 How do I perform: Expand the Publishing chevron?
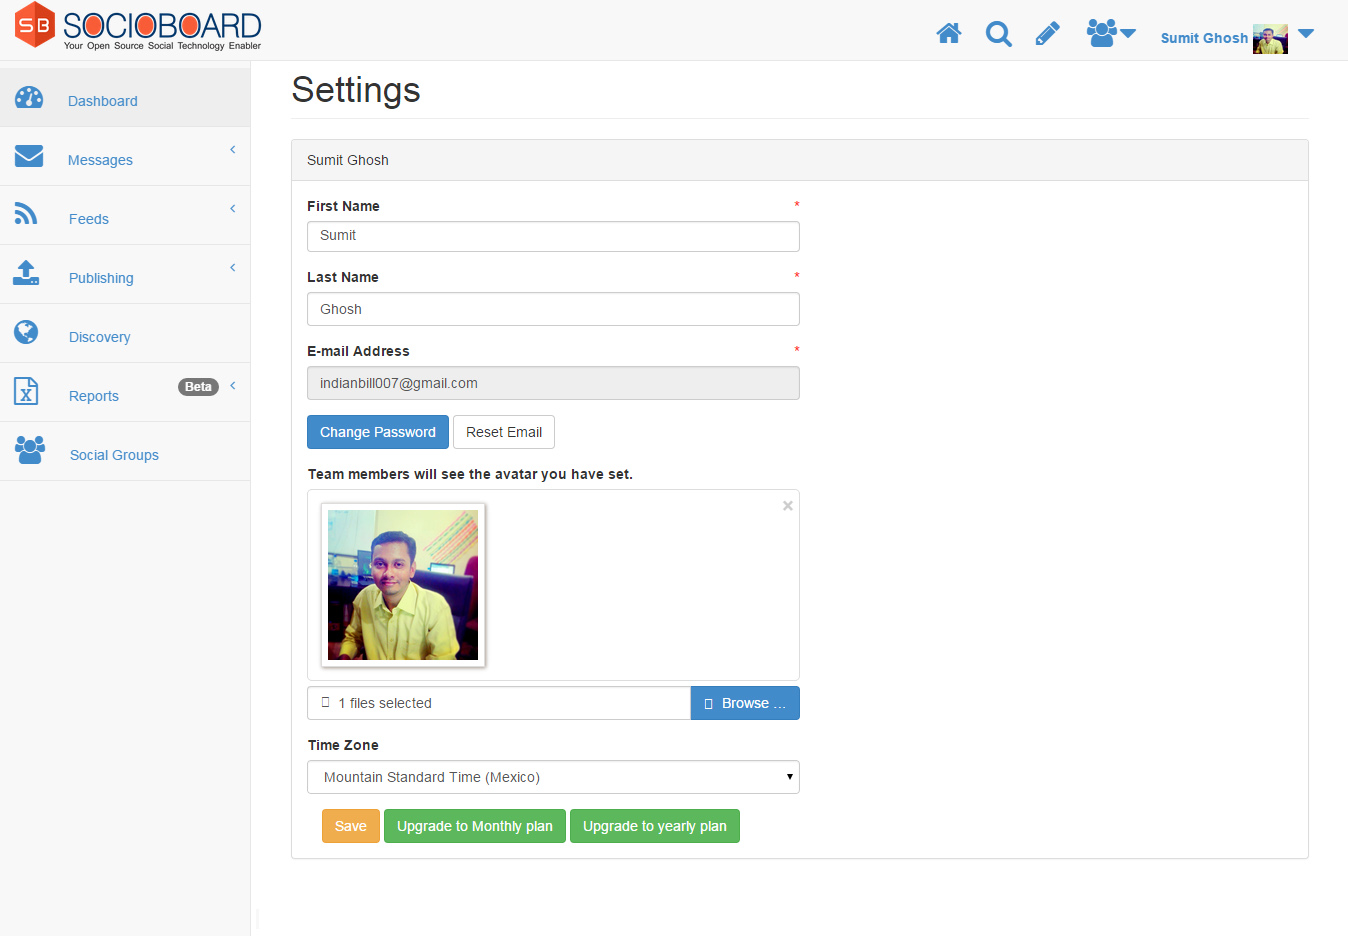[233, 268]
